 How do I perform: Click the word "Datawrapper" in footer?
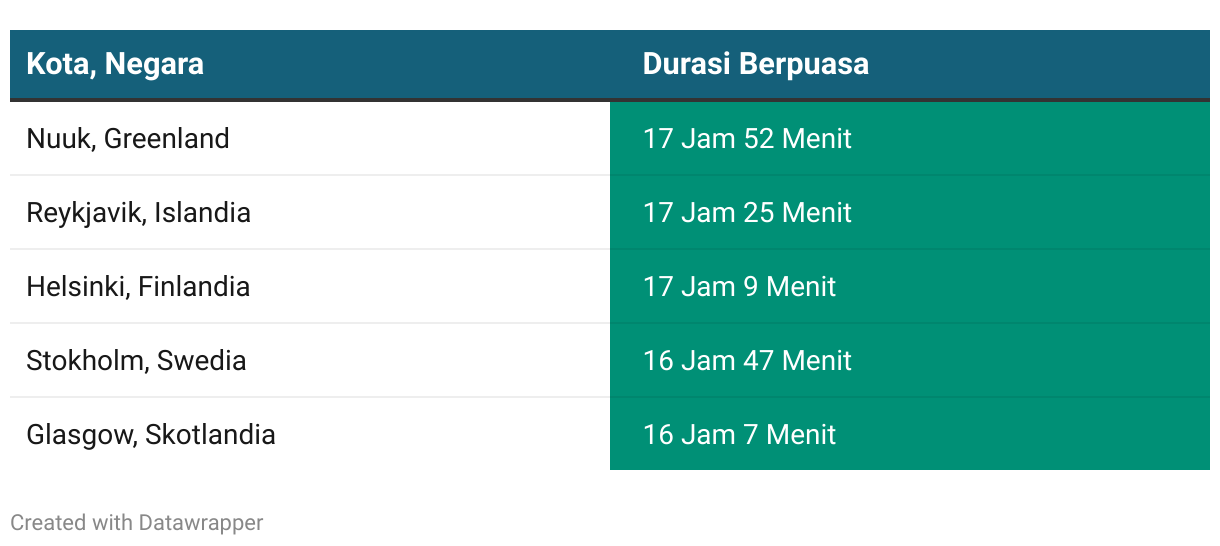[x=201, y=522]
